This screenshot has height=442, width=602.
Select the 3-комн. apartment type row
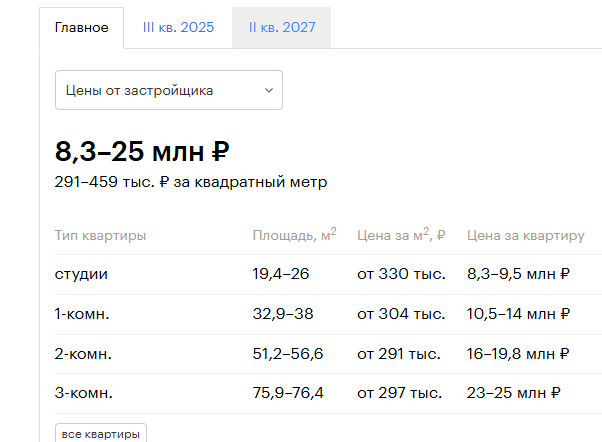[328, 394]
